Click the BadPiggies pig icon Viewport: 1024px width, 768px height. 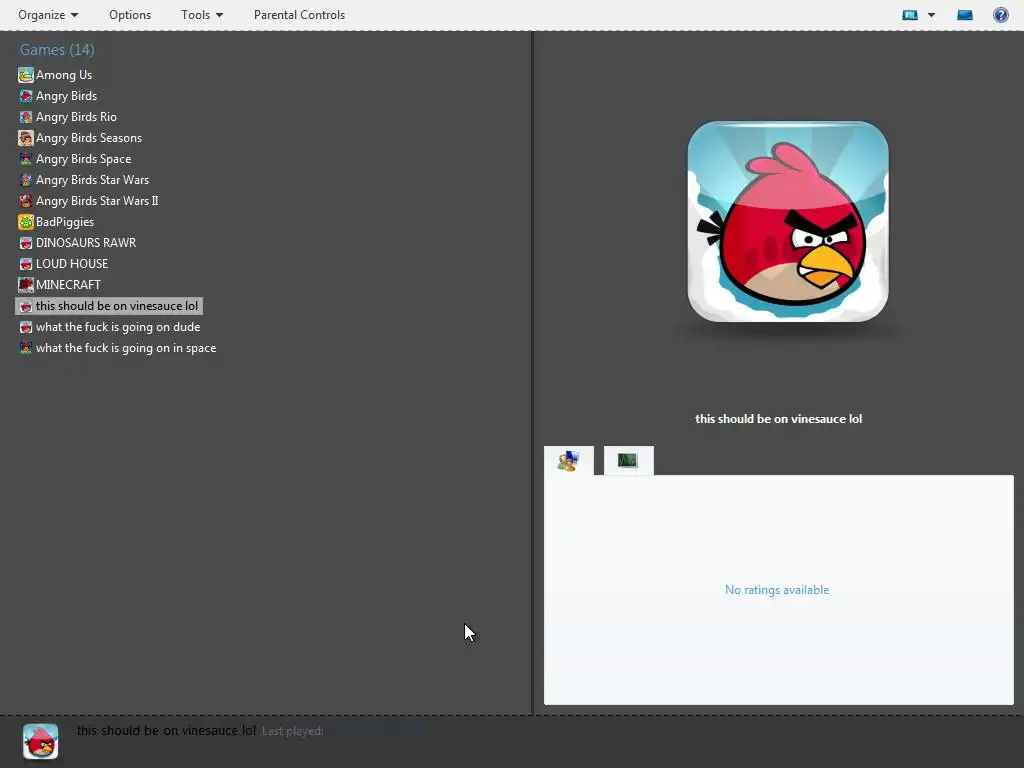25,222
